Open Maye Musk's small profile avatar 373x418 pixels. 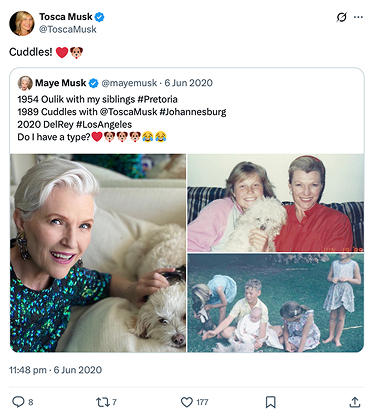click(x=25, y=83)
